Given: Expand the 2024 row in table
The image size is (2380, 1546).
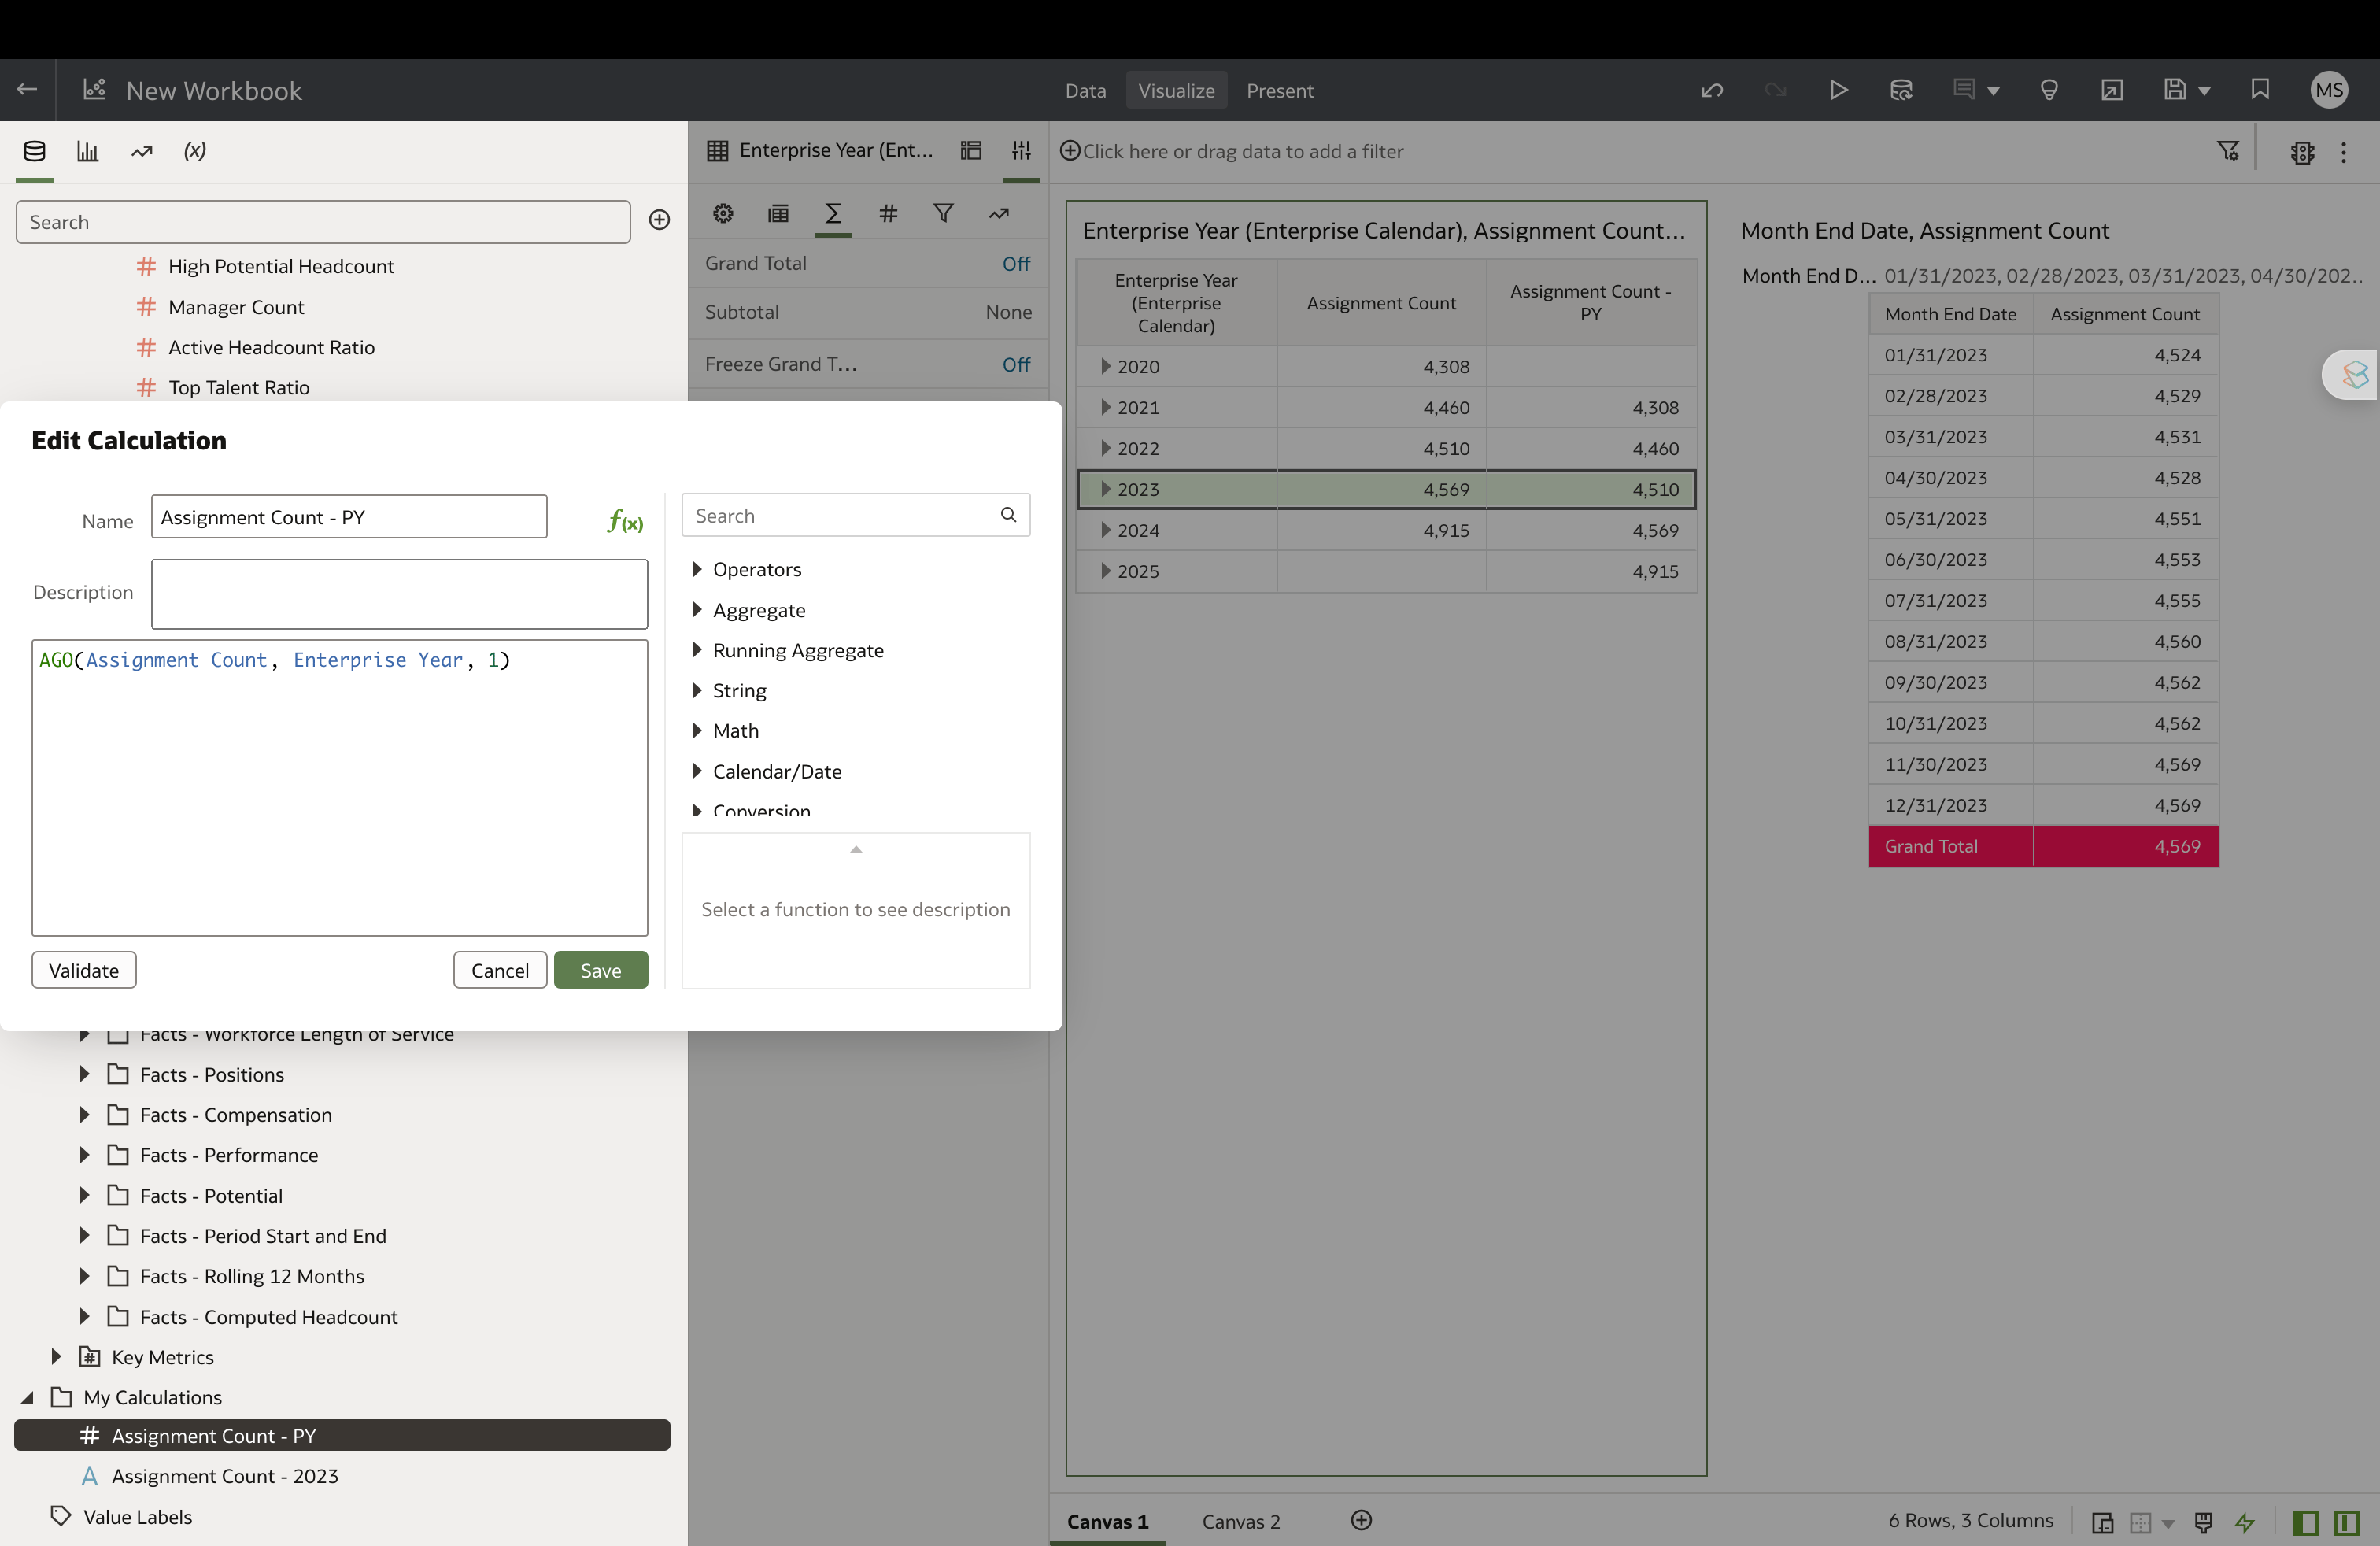Looking at the screenshot, I should (1105, 530).
